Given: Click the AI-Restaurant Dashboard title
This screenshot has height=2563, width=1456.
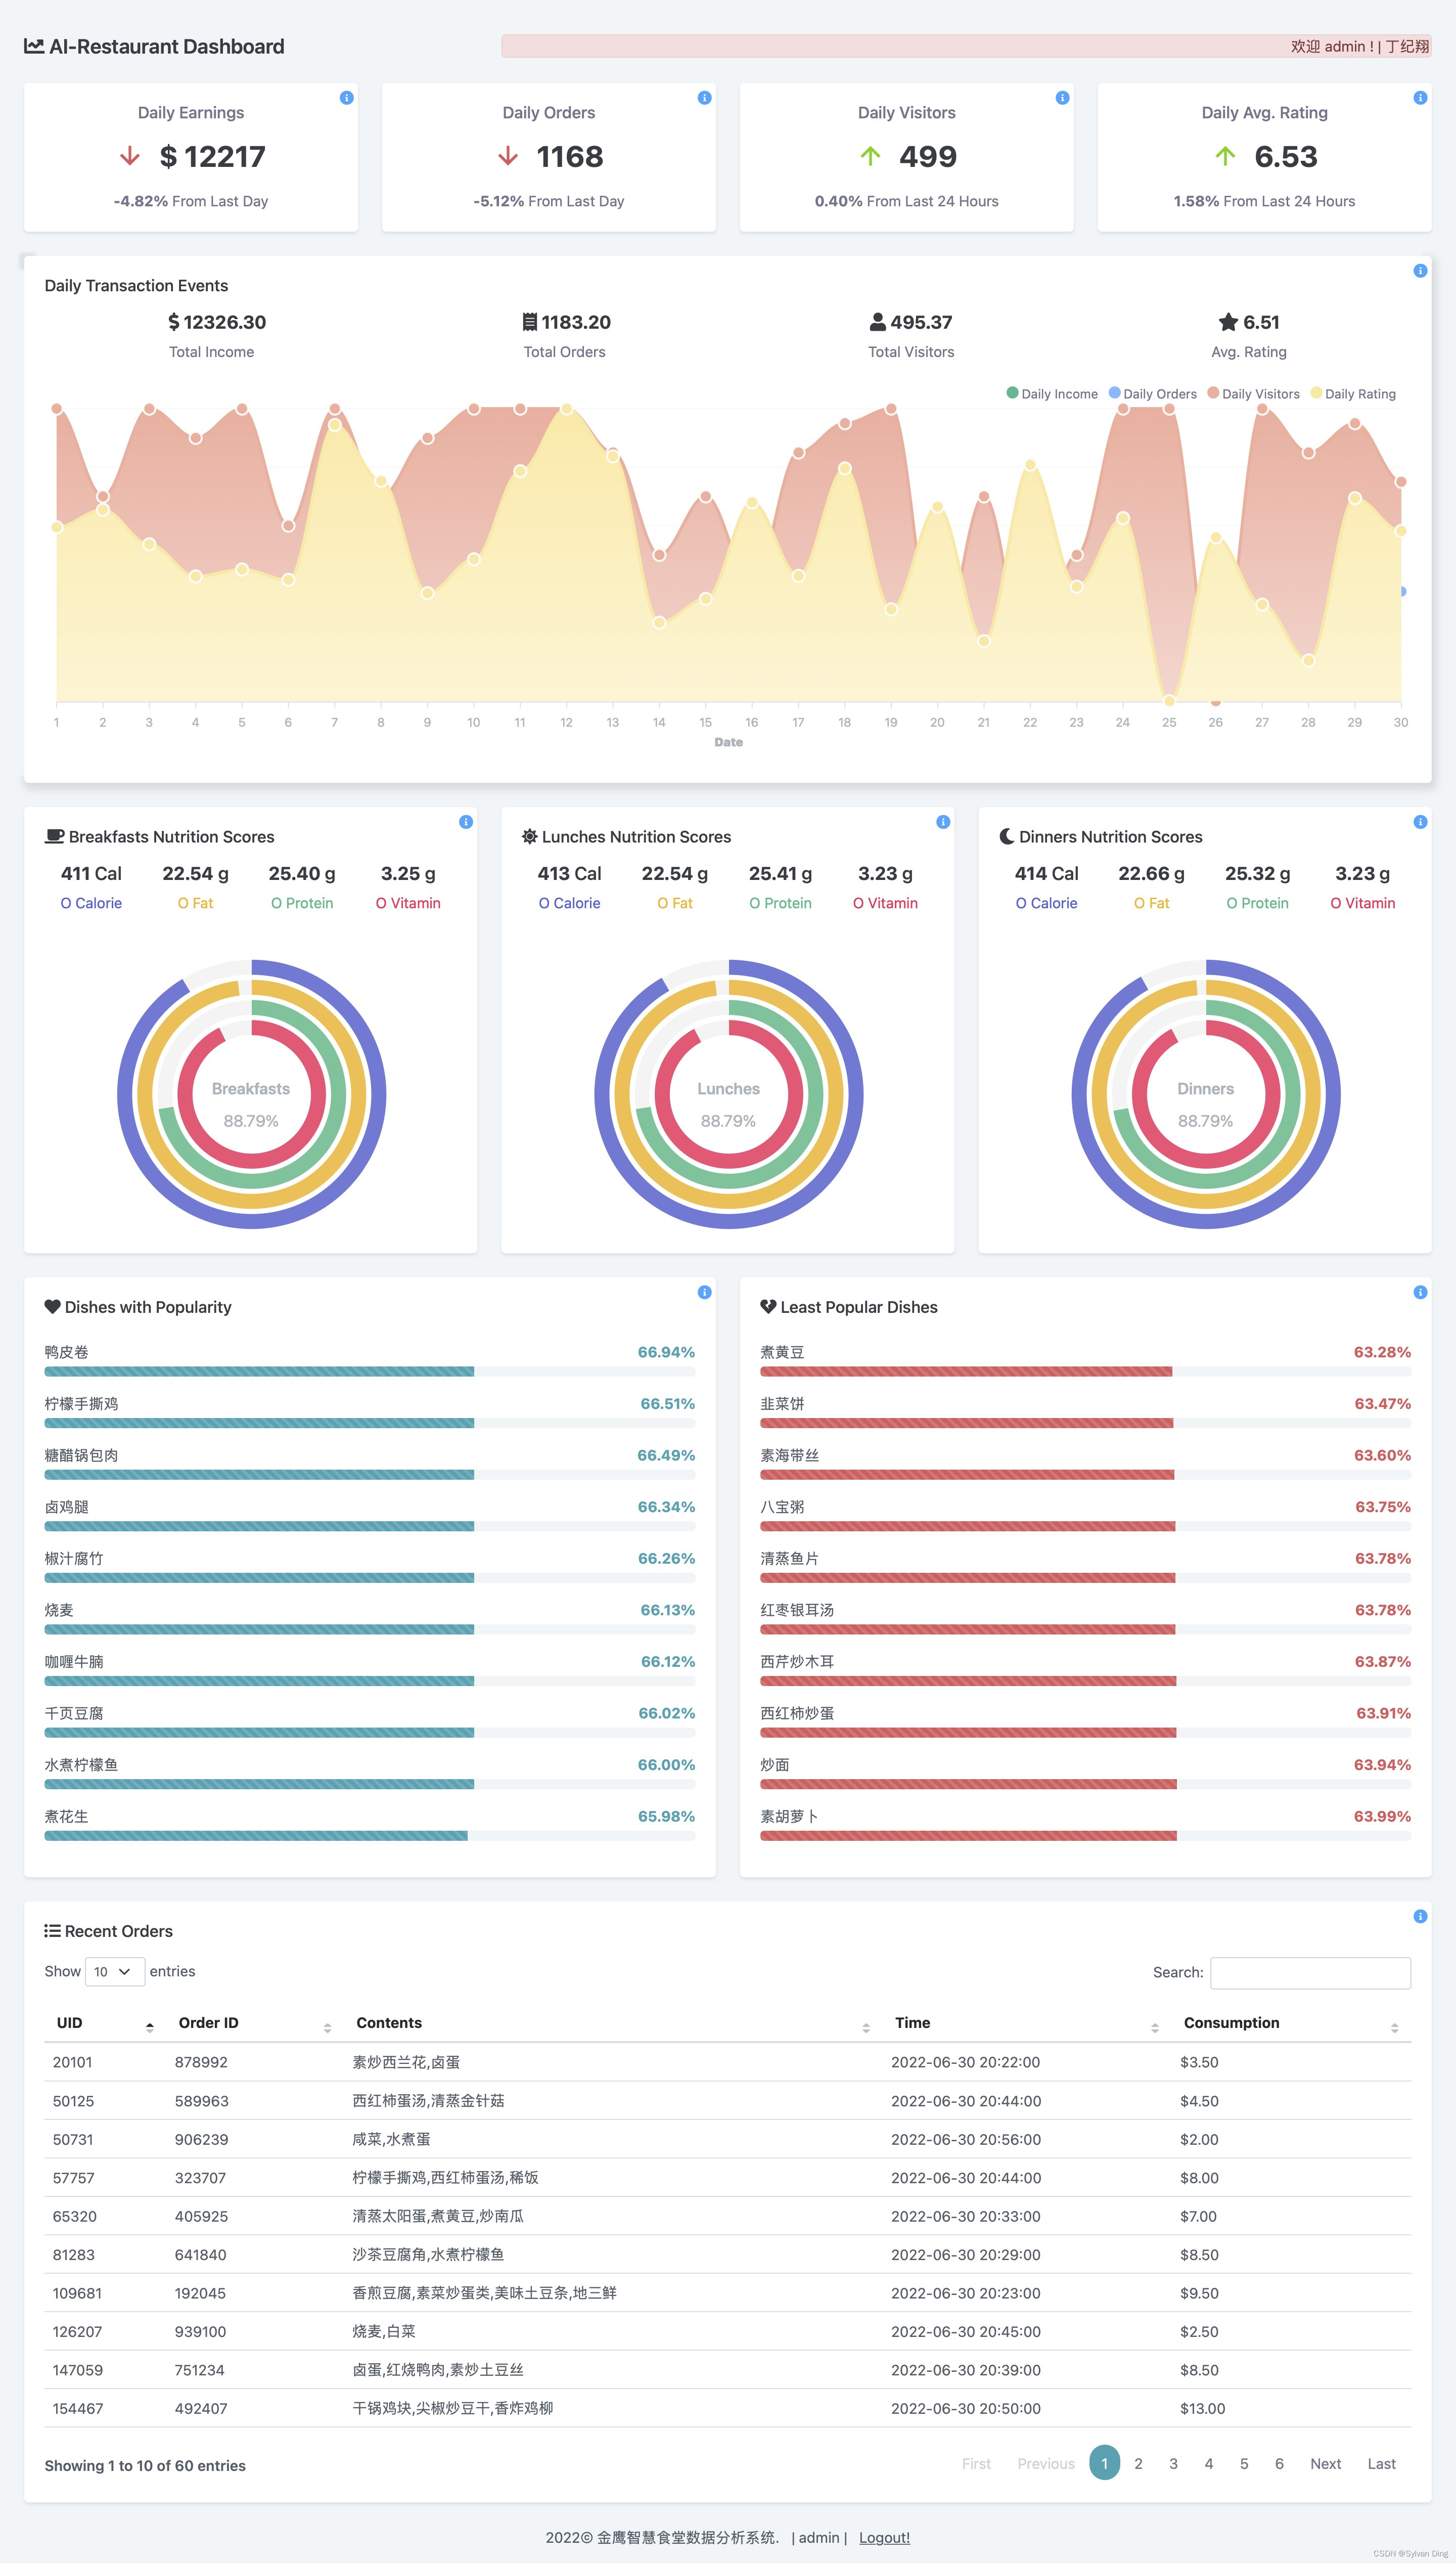Looking at the screenshot, I should 166,46.
